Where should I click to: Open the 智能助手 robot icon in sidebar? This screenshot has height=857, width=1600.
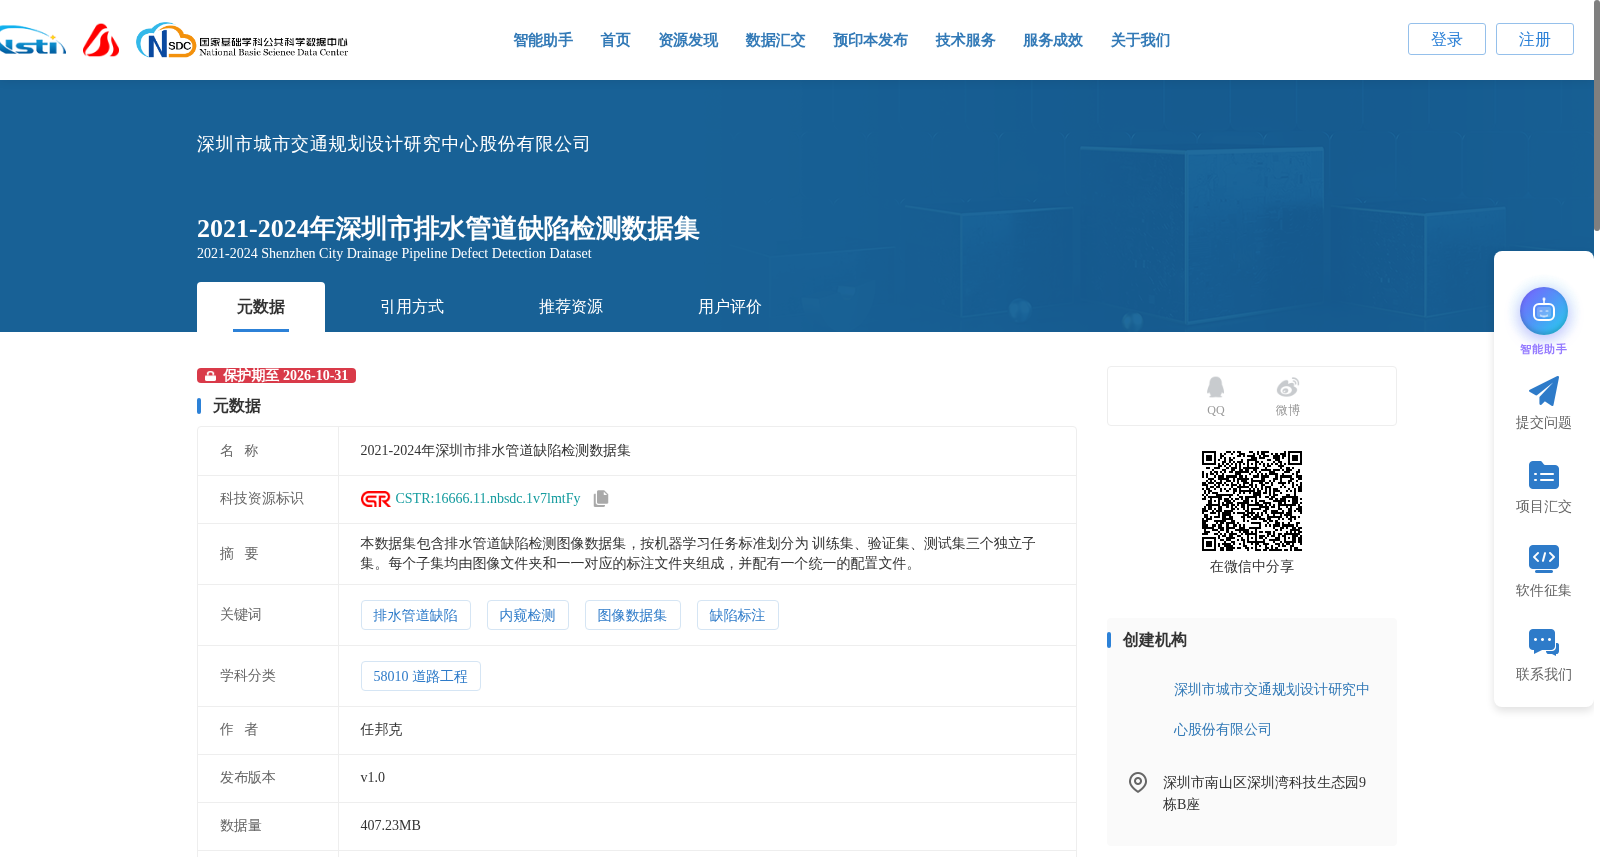[x=1543, y=311]
